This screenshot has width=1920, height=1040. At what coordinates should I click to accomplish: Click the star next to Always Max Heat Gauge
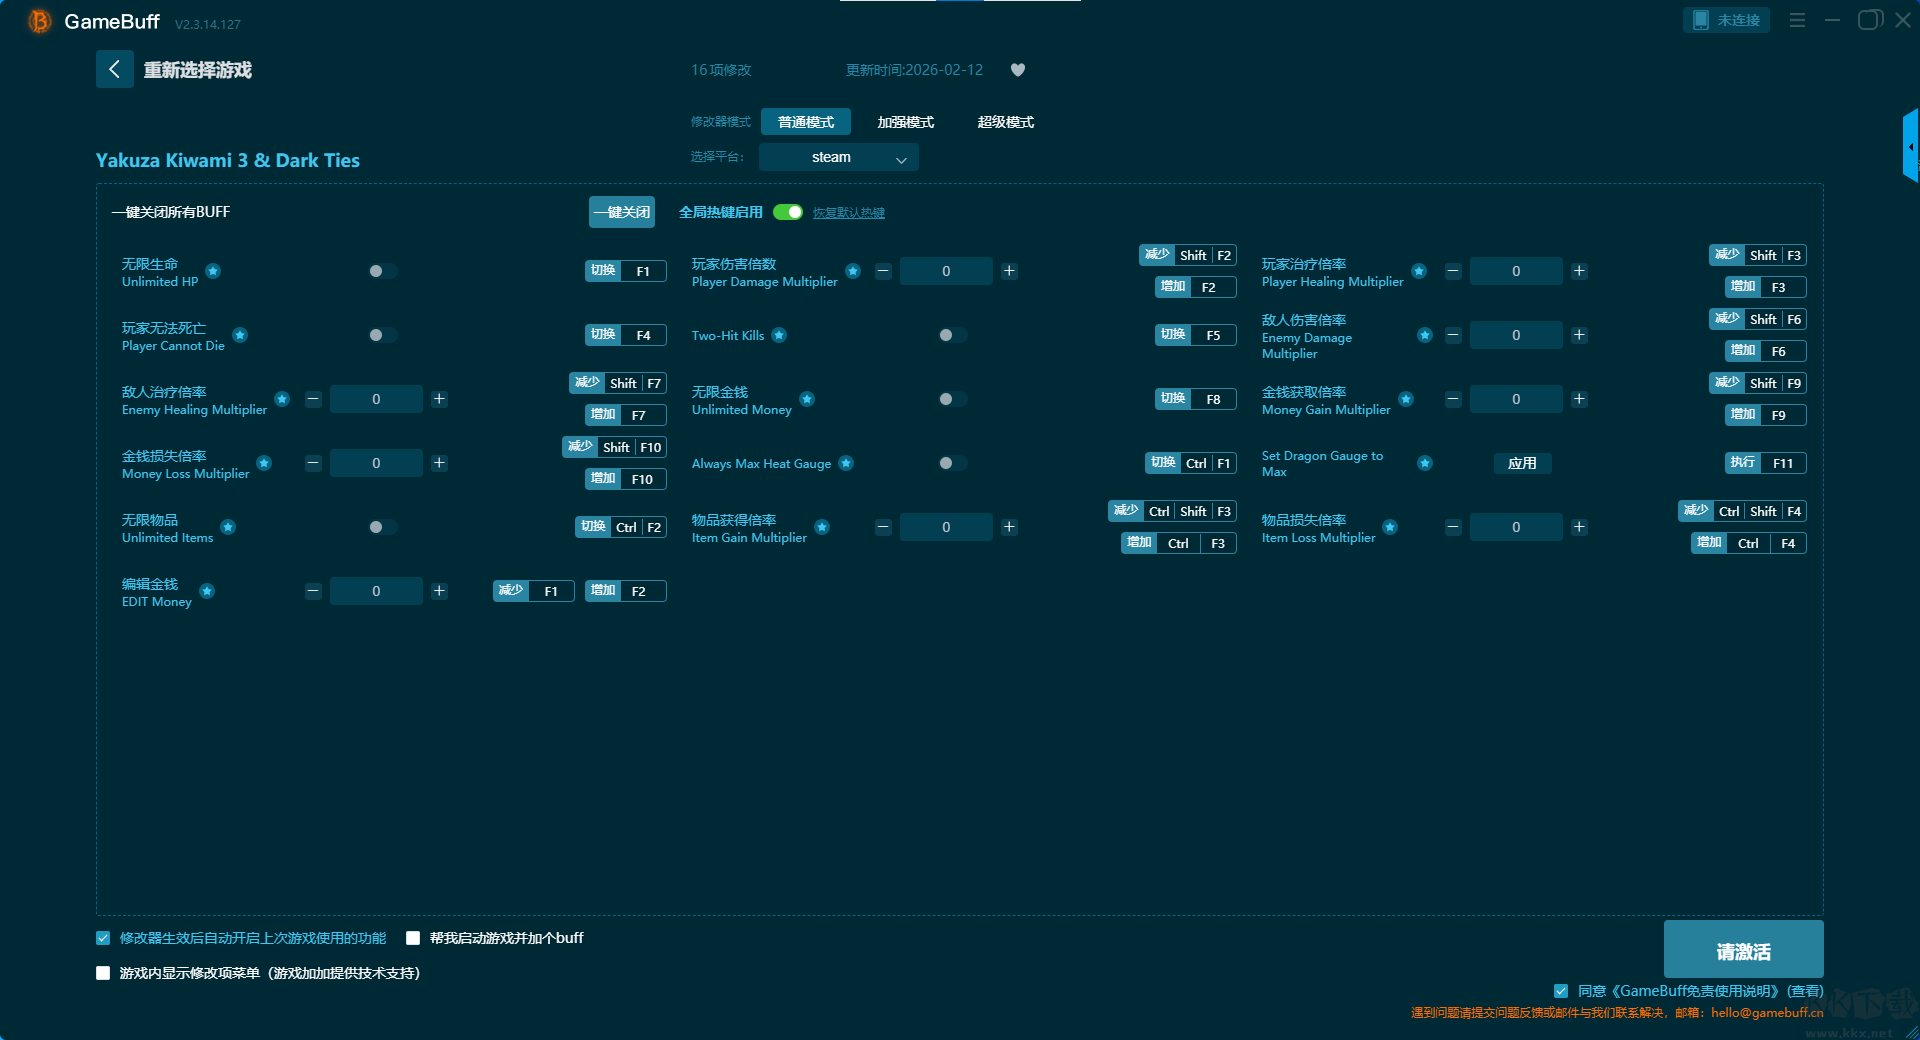click(846, 463)
